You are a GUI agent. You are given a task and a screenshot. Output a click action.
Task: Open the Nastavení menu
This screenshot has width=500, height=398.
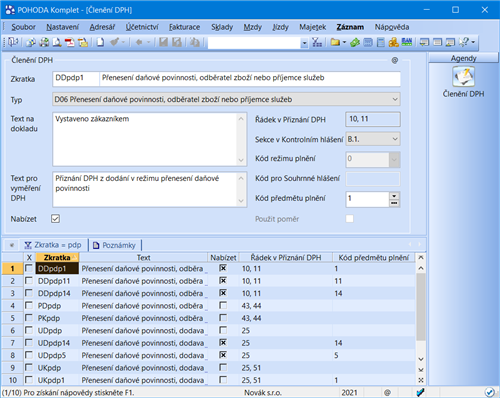point(63,27)
